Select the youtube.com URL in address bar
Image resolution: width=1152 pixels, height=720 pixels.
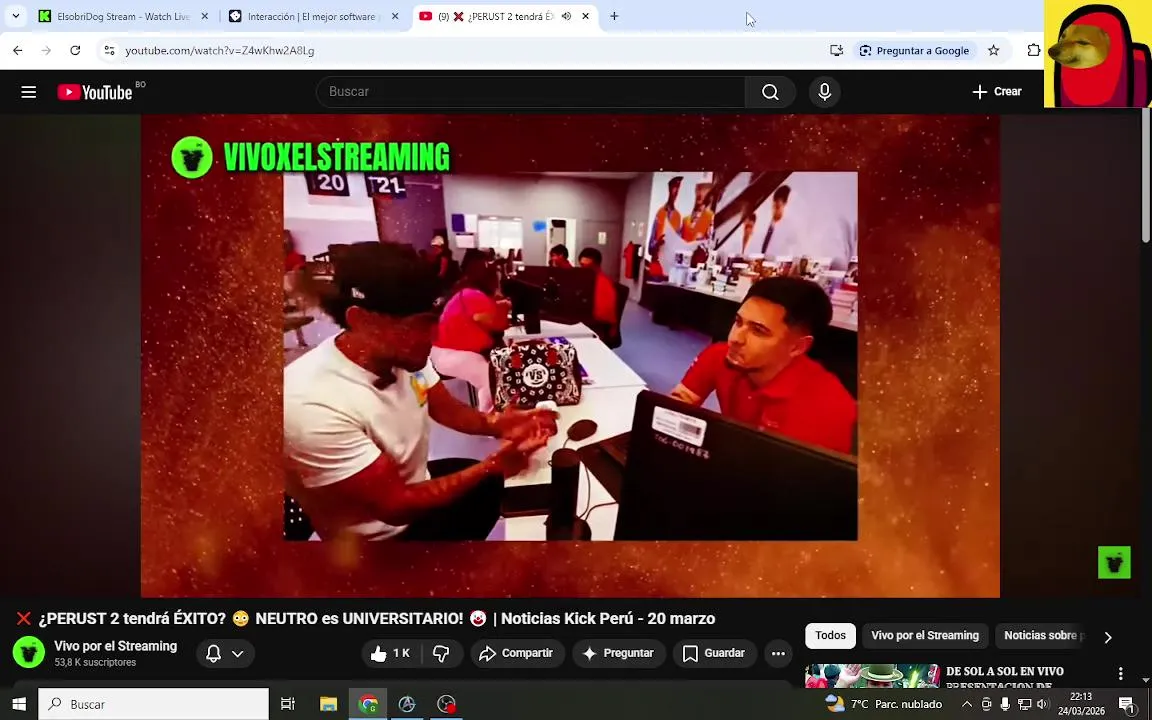[x=220, y=51]
